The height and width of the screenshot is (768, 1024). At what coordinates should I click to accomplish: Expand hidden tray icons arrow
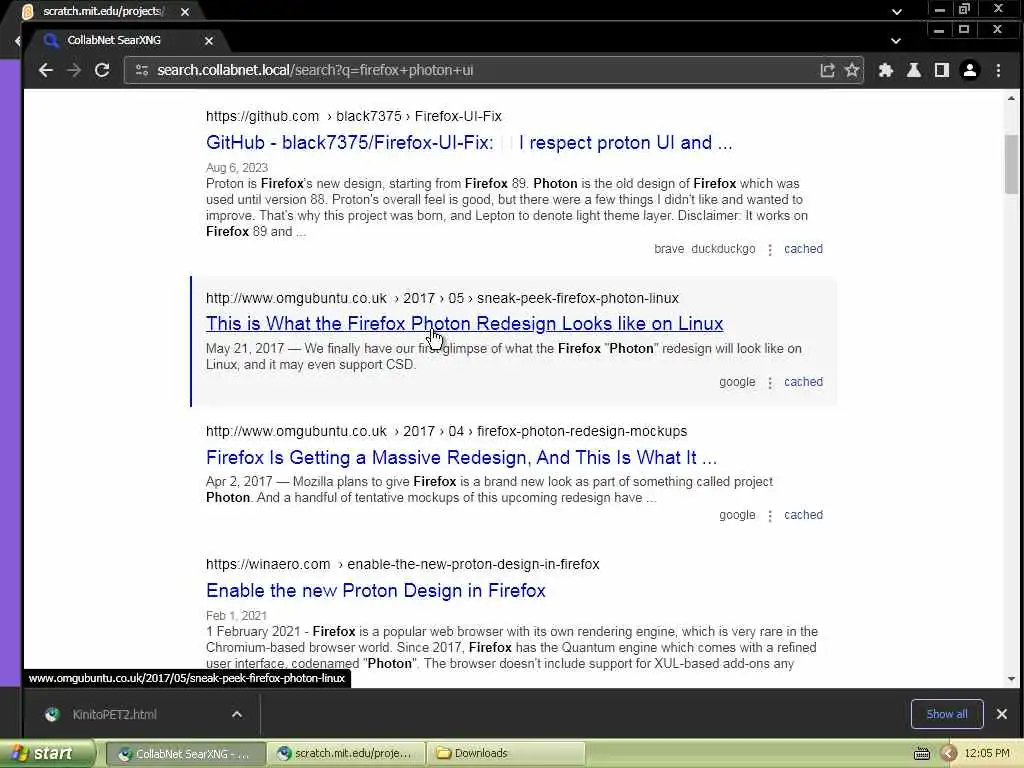[948, 754]
